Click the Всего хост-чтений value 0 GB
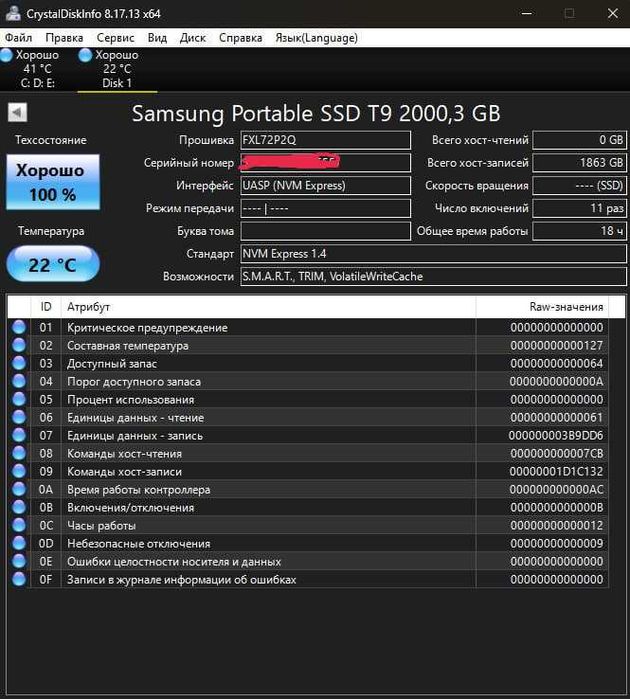 pyautogui.click(x=579, y=140)
